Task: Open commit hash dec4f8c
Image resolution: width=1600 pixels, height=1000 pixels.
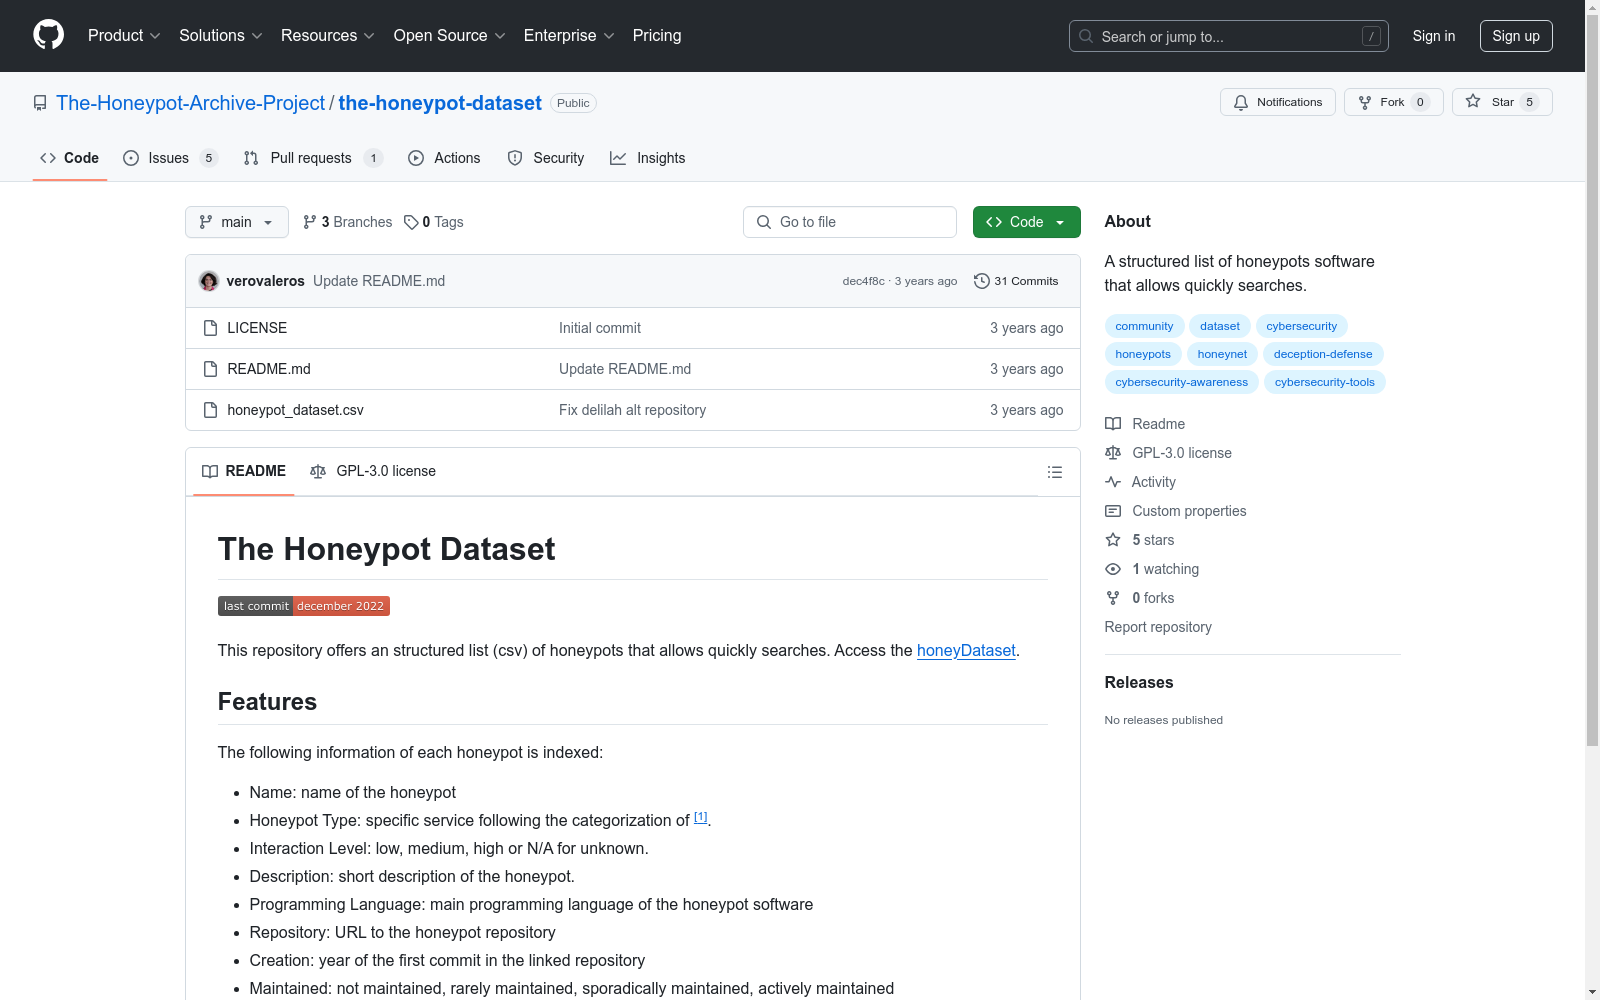Action: click(x=864, y=281)
